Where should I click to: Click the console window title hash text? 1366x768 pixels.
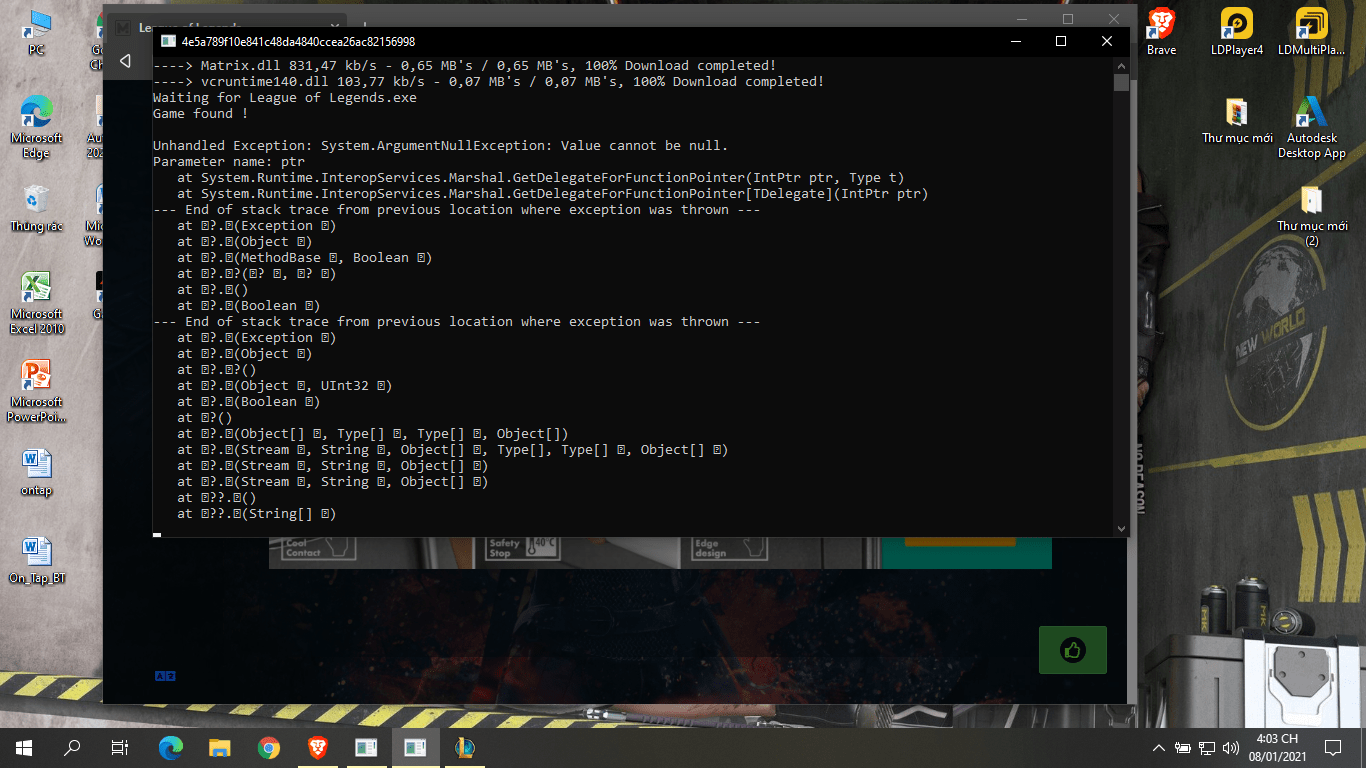[x=298, y=41]
